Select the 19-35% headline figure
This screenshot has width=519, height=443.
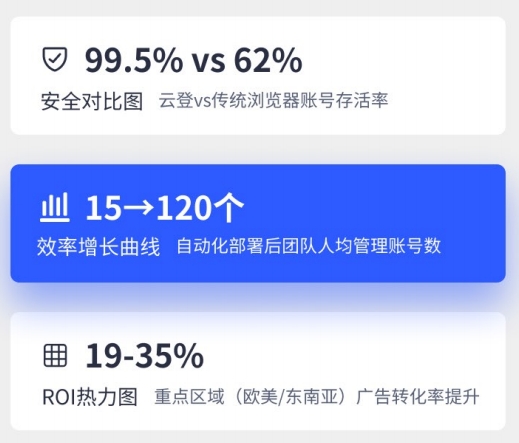[145, 356]
